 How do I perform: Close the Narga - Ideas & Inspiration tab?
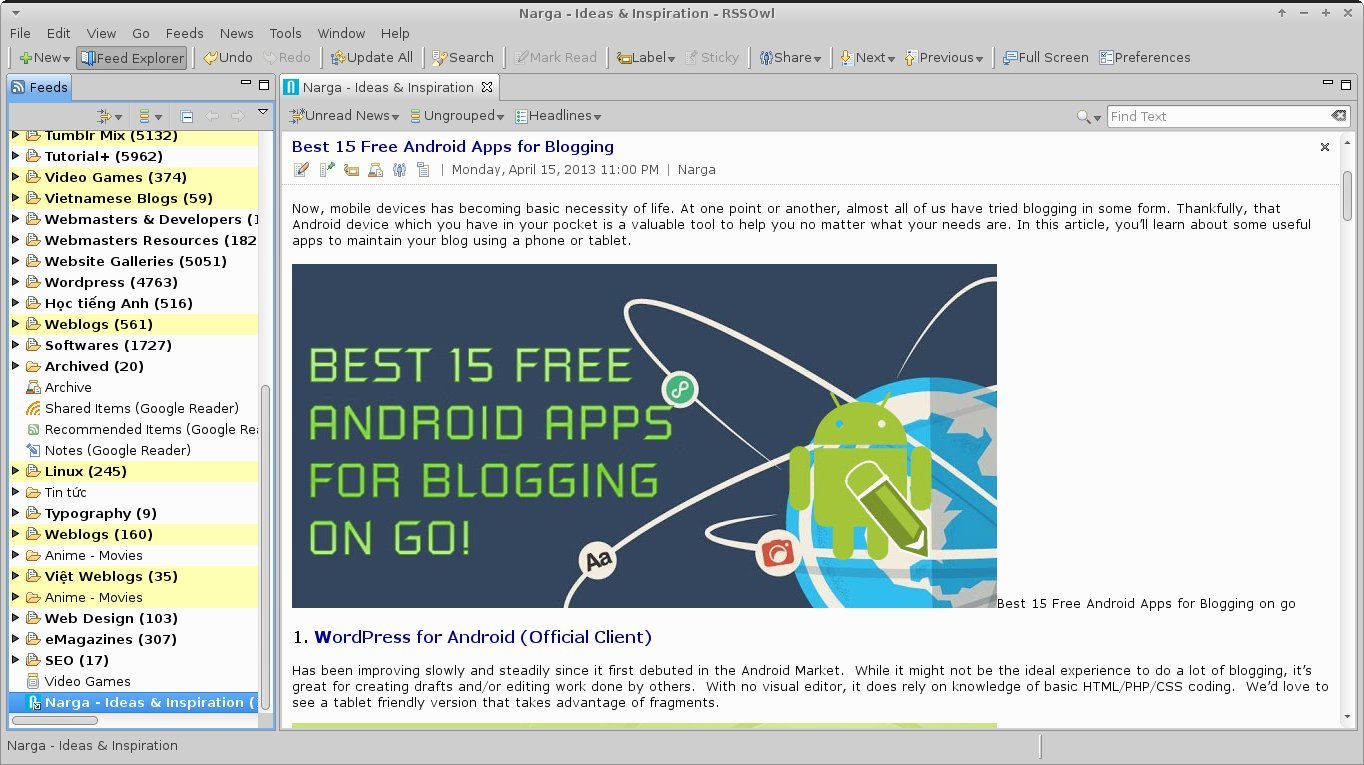click(487, 87)
